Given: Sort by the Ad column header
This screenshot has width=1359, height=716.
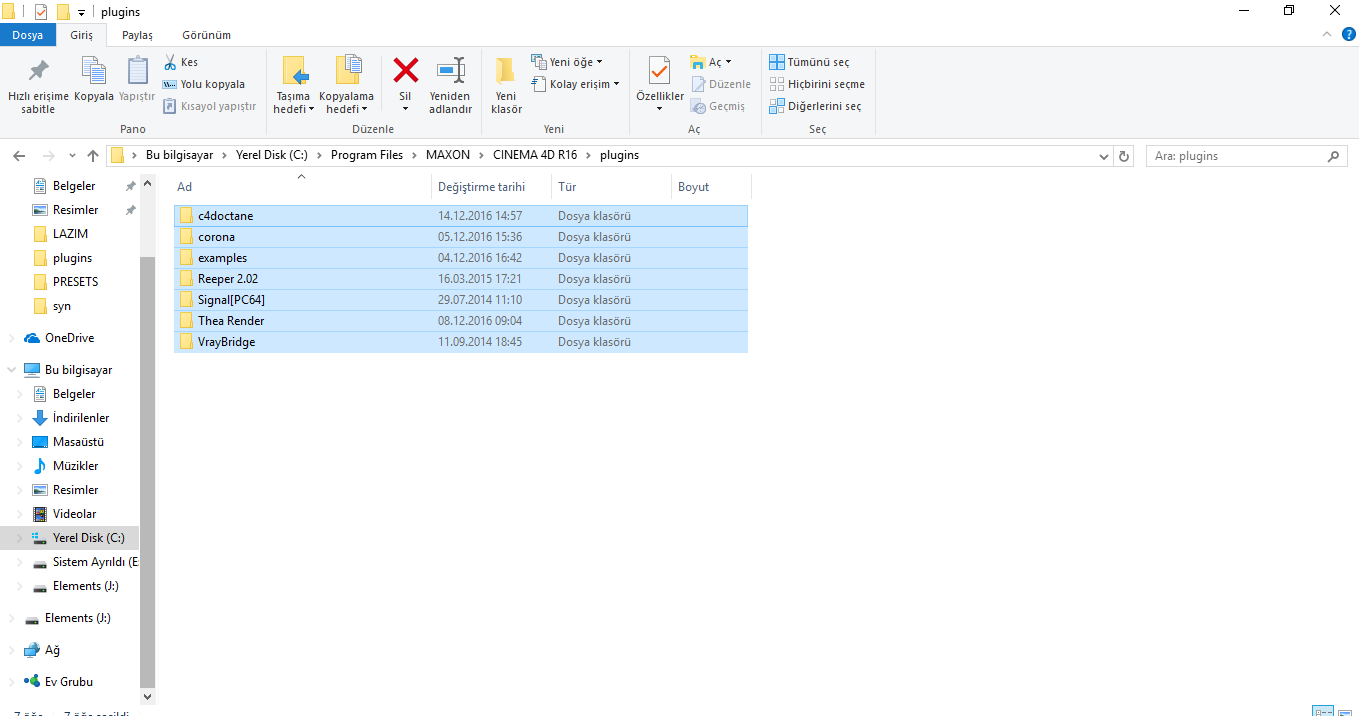Looking at the screenshot, I should 302,187.
